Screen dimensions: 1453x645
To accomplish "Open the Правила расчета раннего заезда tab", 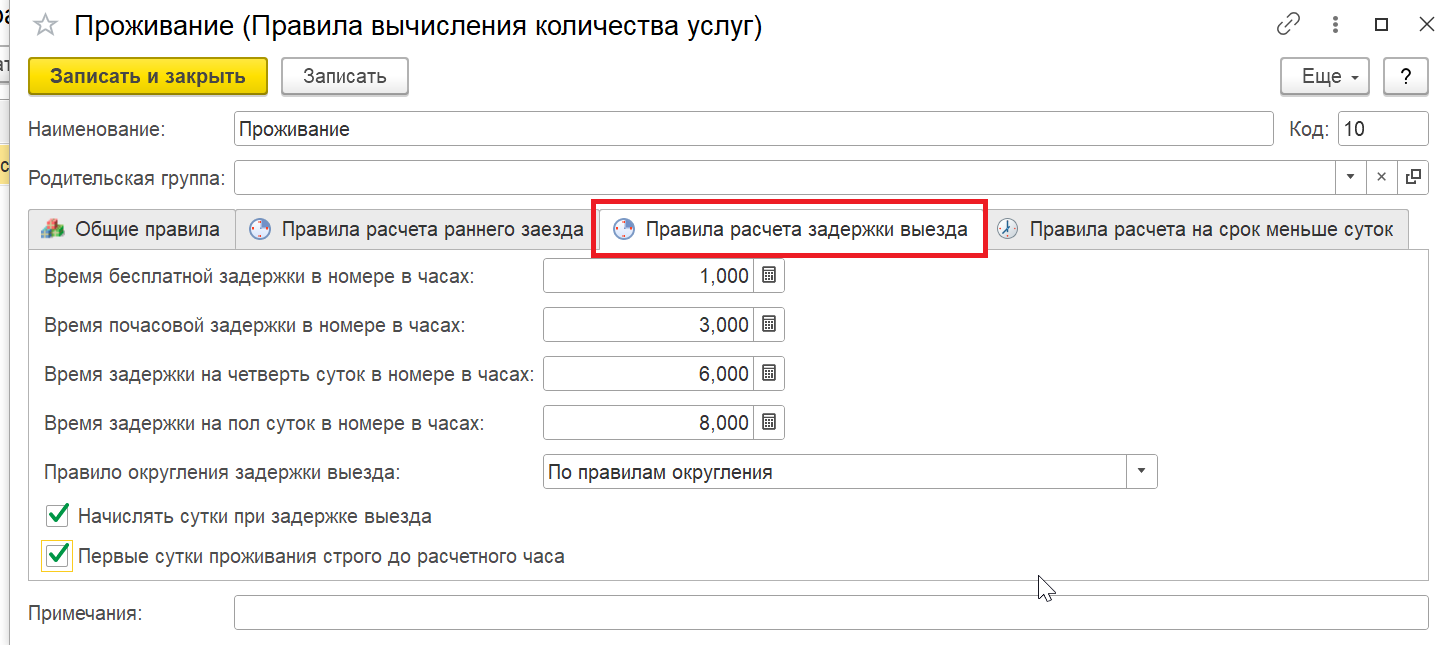I will tap(415, 229).
